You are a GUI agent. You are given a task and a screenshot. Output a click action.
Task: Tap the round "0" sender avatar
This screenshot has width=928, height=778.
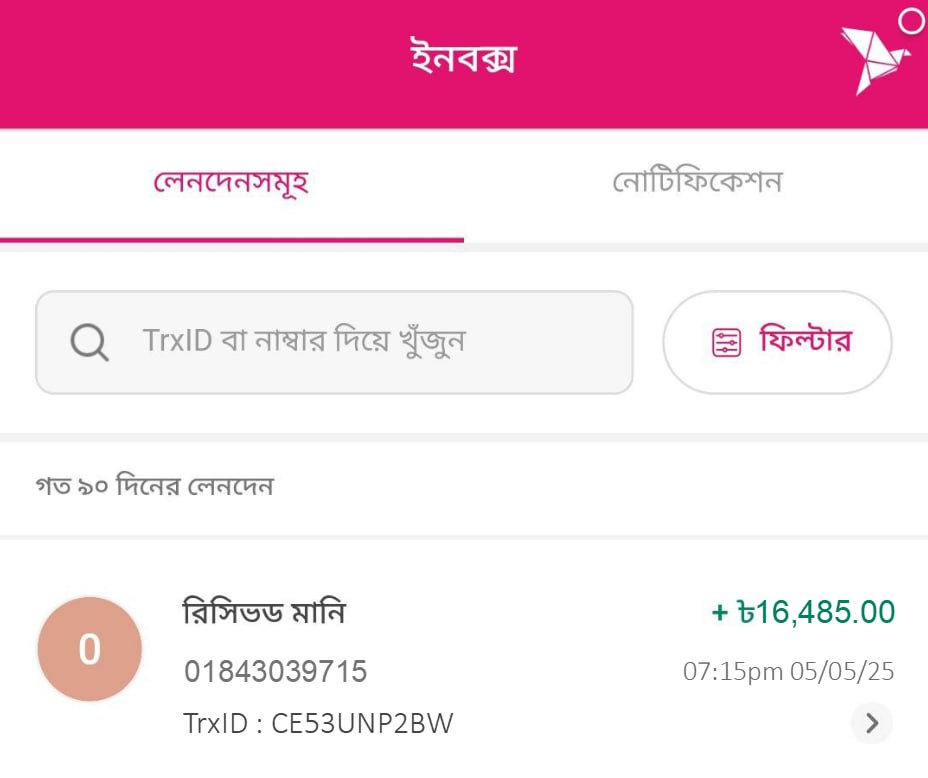[x=90, y=650]
